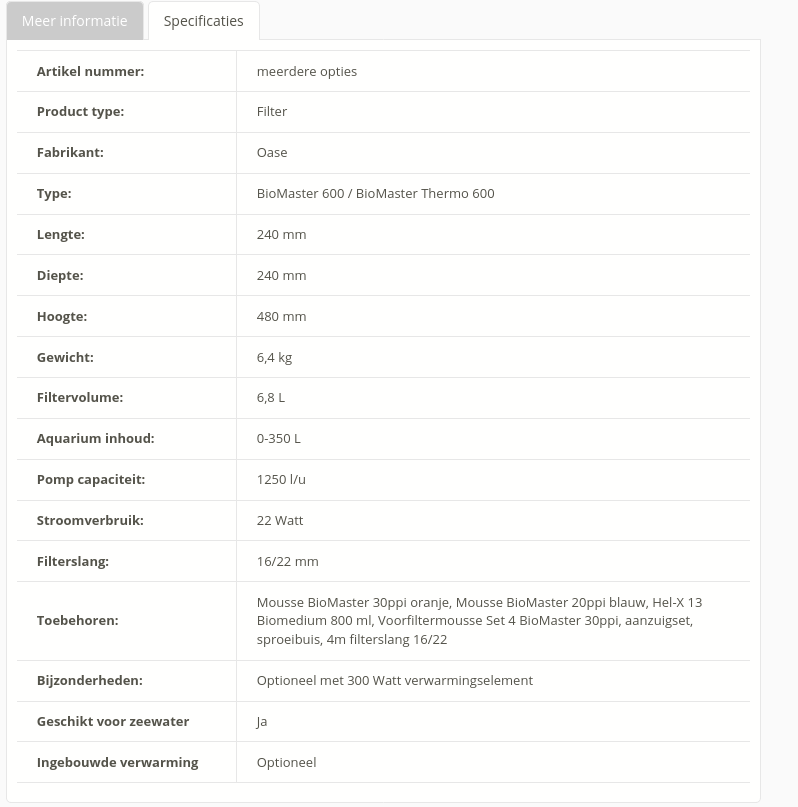798x807 pixels.
Task: Switch to the Meer informatie tab
Action: 74,21
